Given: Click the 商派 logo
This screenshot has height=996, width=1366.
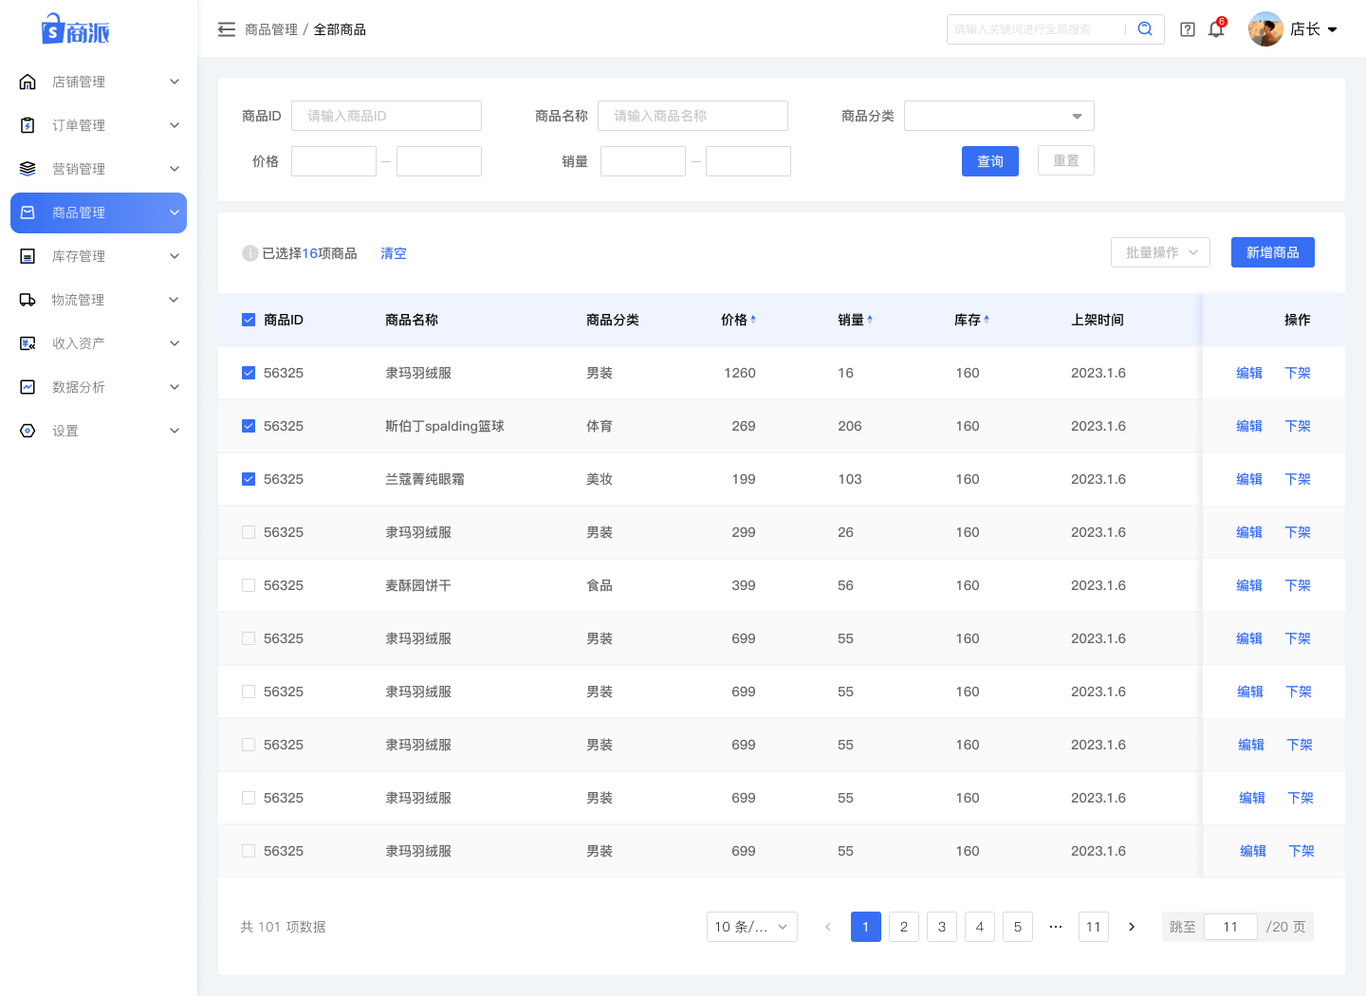Looking at the screenshot, I should point(75,30).
